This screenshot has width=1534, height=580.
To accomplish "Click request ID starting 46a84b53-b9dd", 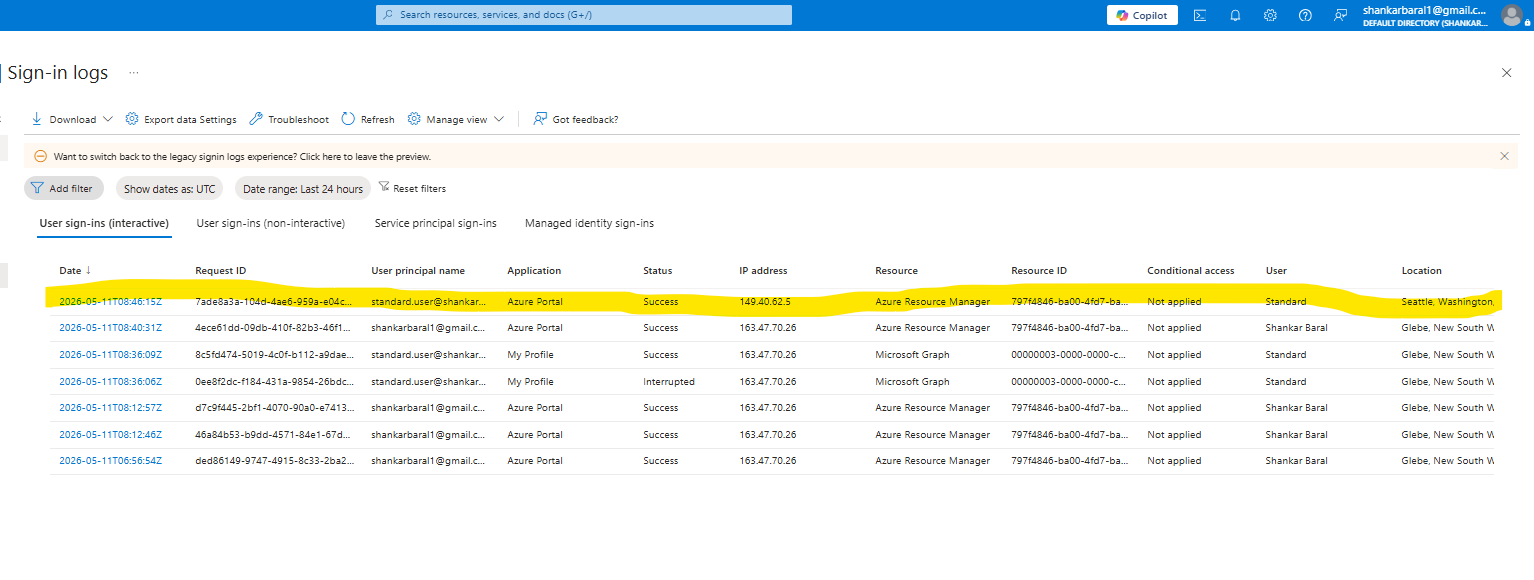I will click(x=274, y=435).
